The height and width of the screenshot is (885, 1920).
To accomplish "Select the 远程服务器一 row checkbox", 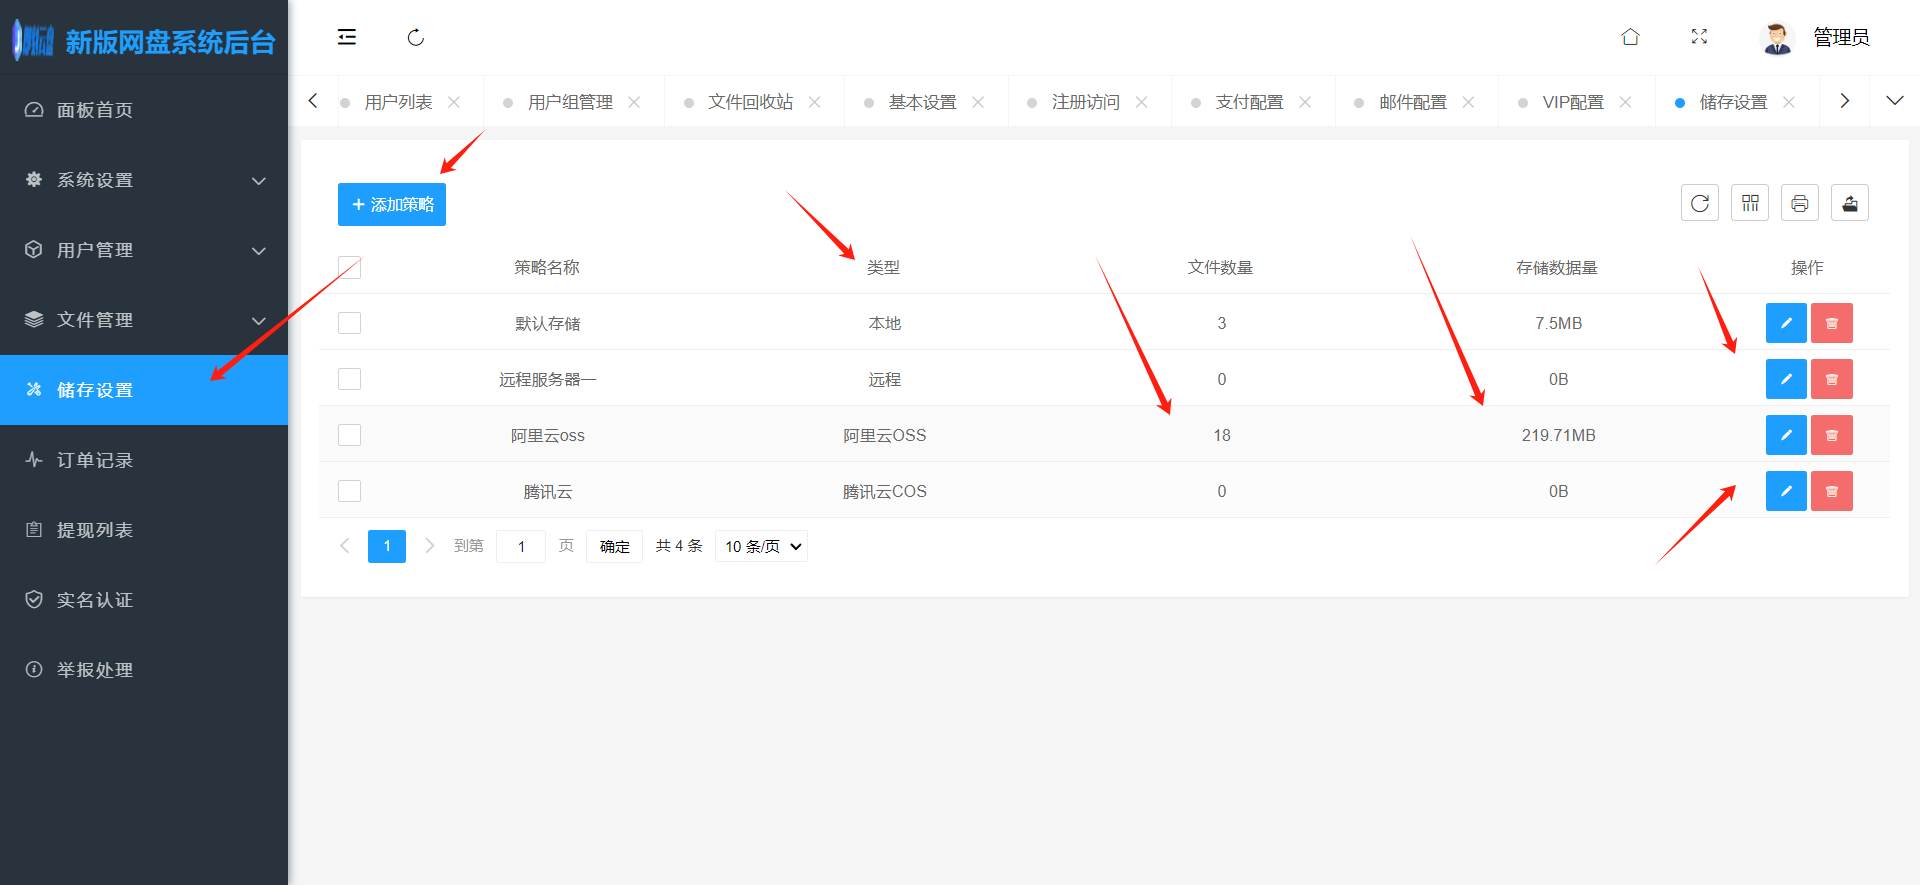I will 349,379.
